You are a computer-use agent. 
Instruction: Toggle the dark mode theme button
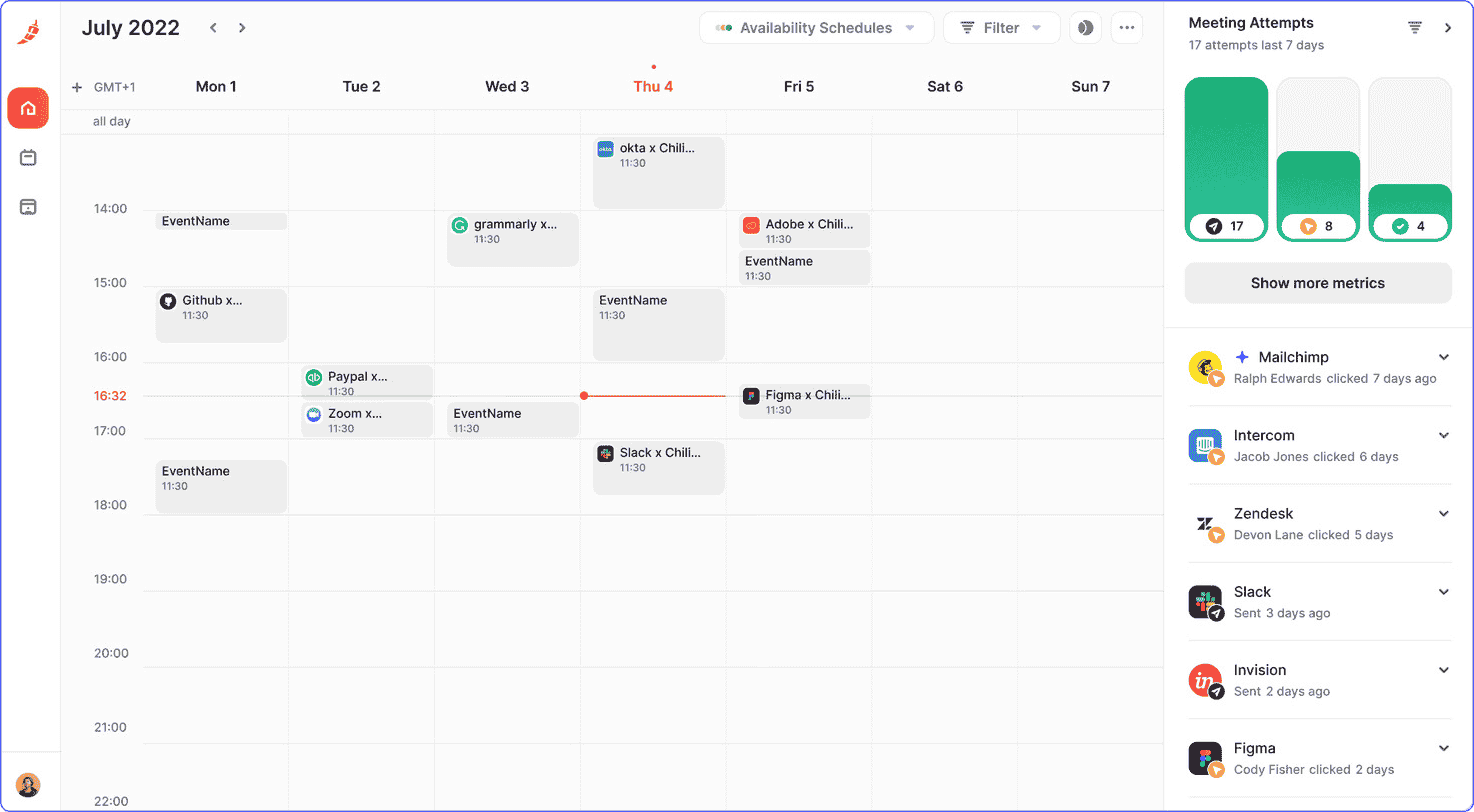pyautogui.click(x=1085, y=28)
